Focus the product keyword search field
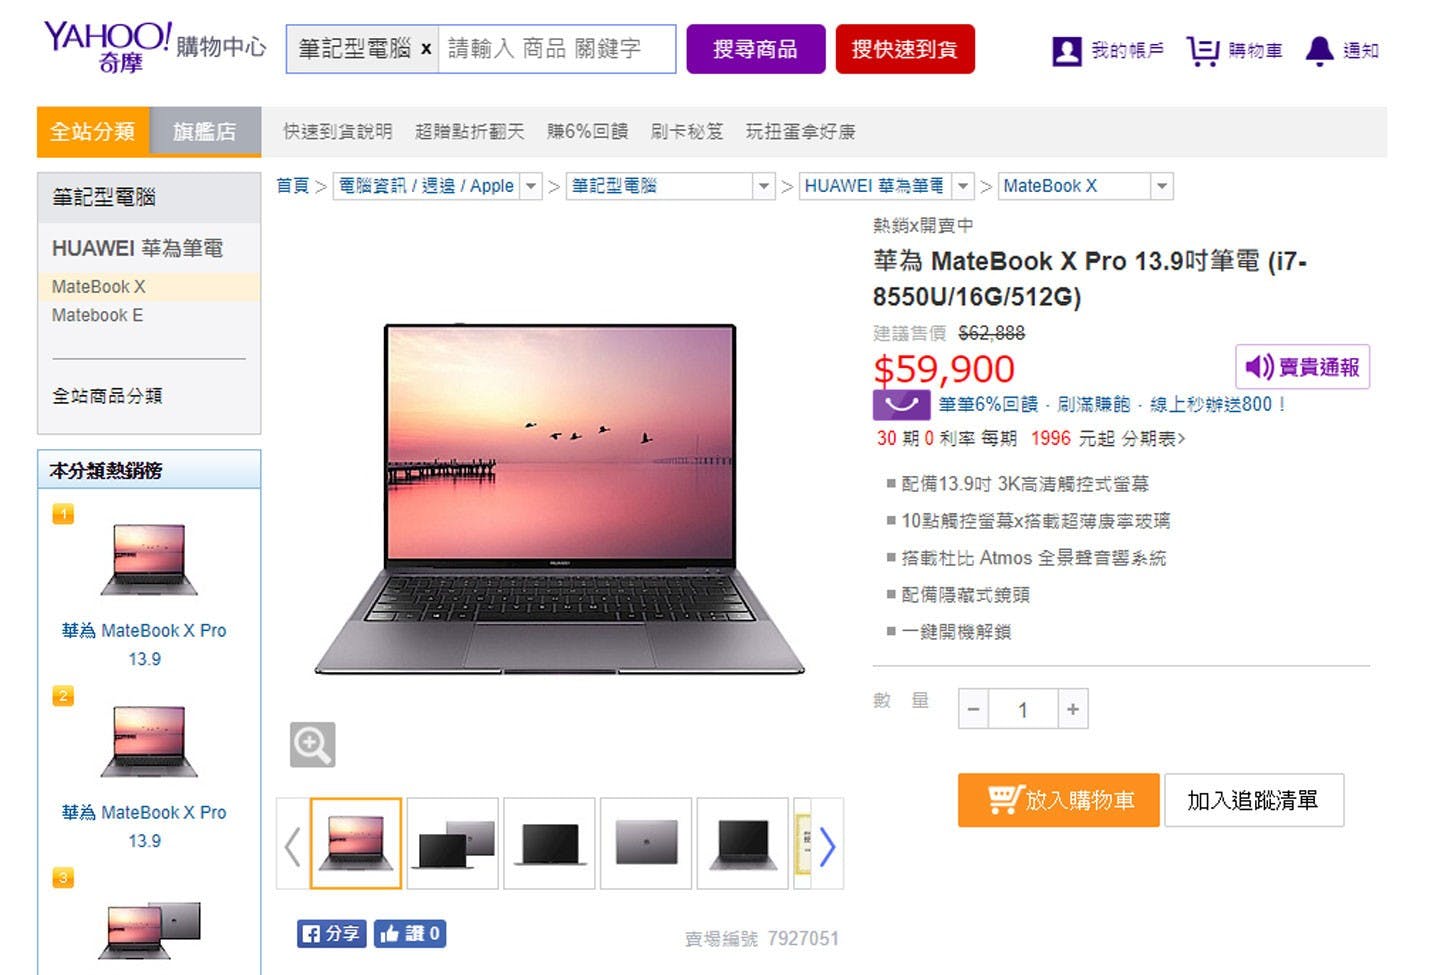Screen dimensions: 1440x975 (x=556, y=49)
